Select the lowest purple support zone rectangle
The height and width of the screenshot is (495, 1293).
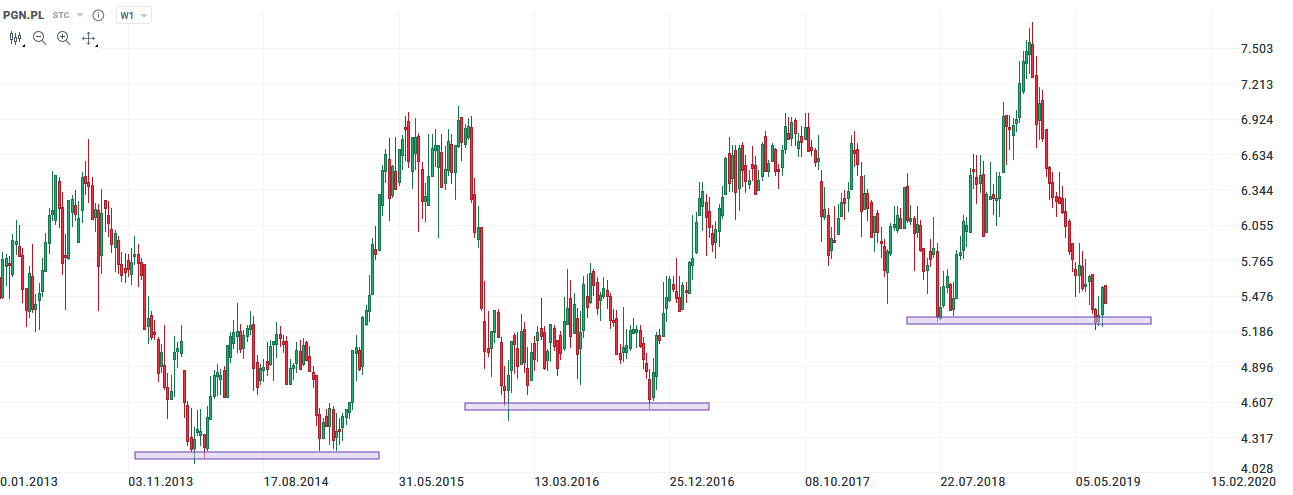click(x=257, y=455)
